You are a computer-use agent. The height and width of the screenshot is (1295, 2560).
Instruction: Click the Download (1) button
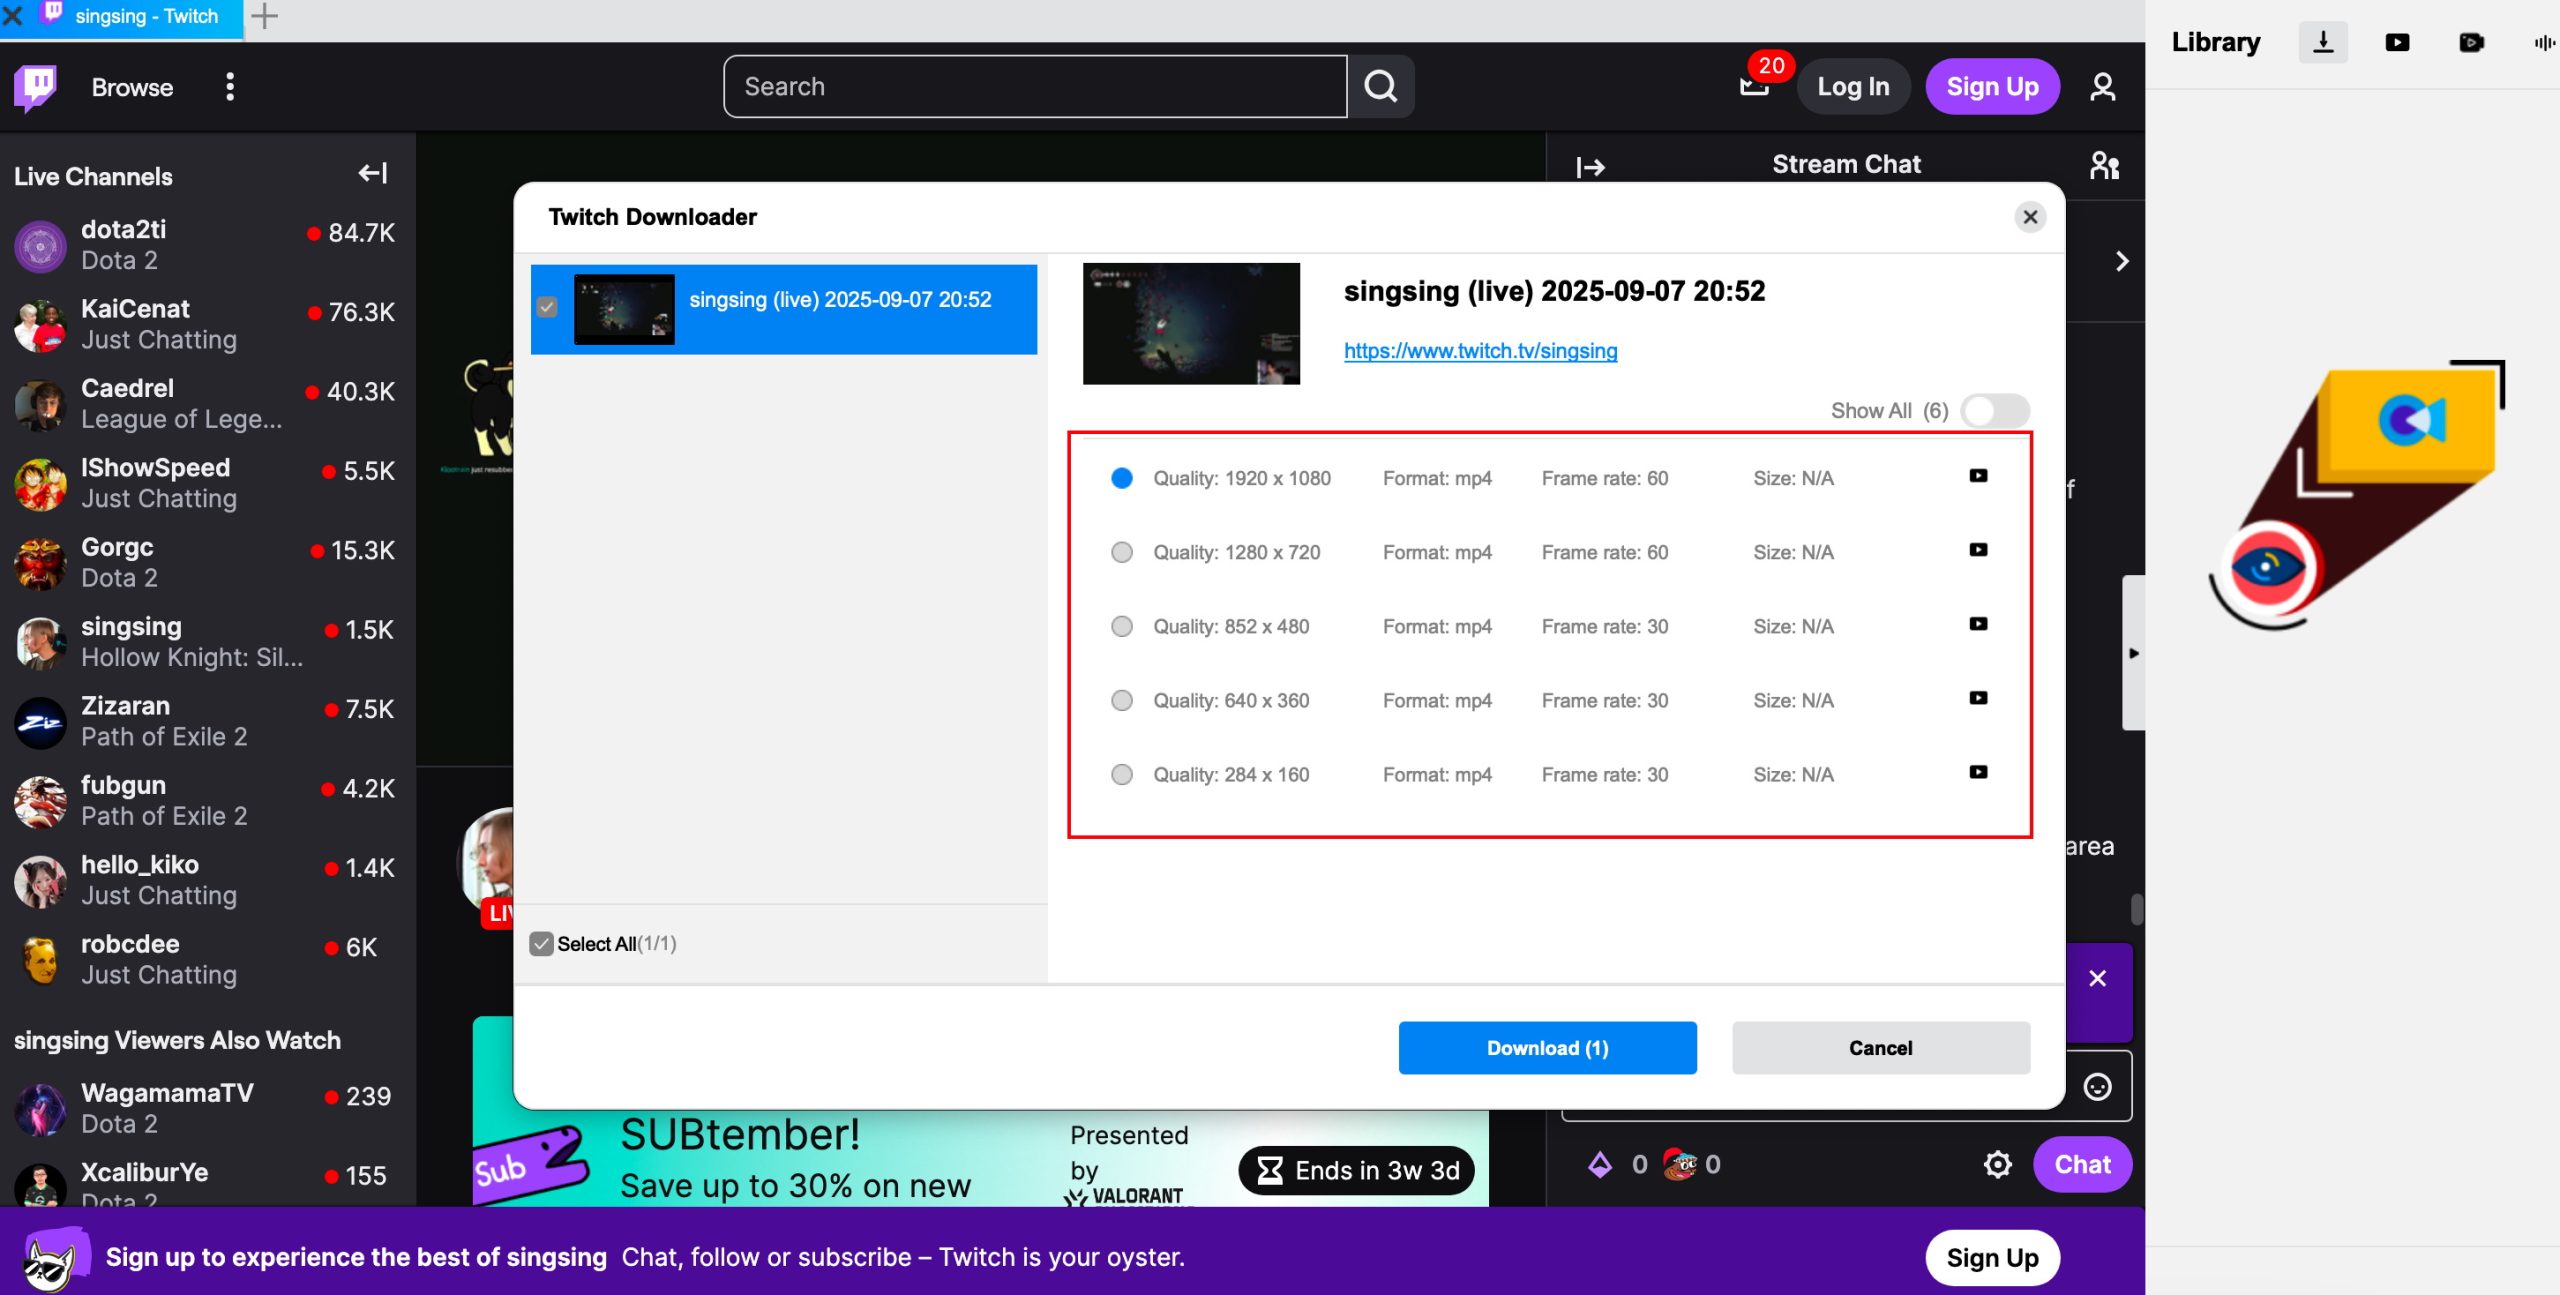click(x=1547, y=1048)
